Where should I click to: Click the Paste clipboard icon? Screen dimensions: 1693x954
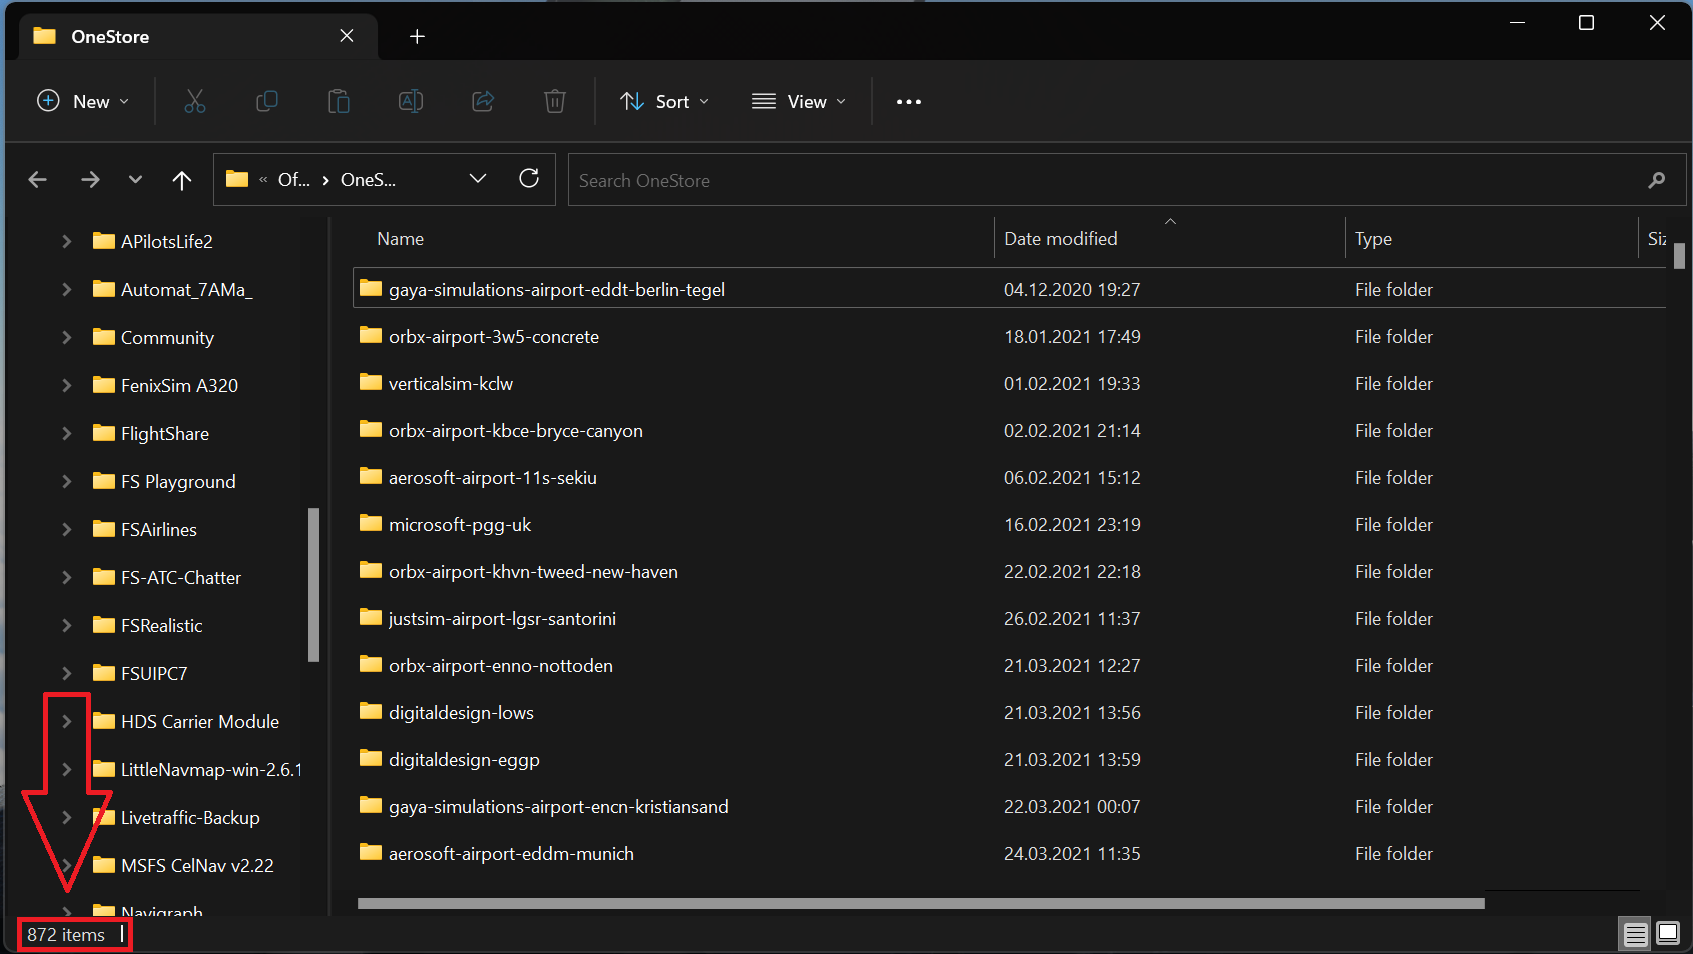click(x=339, y=101)
